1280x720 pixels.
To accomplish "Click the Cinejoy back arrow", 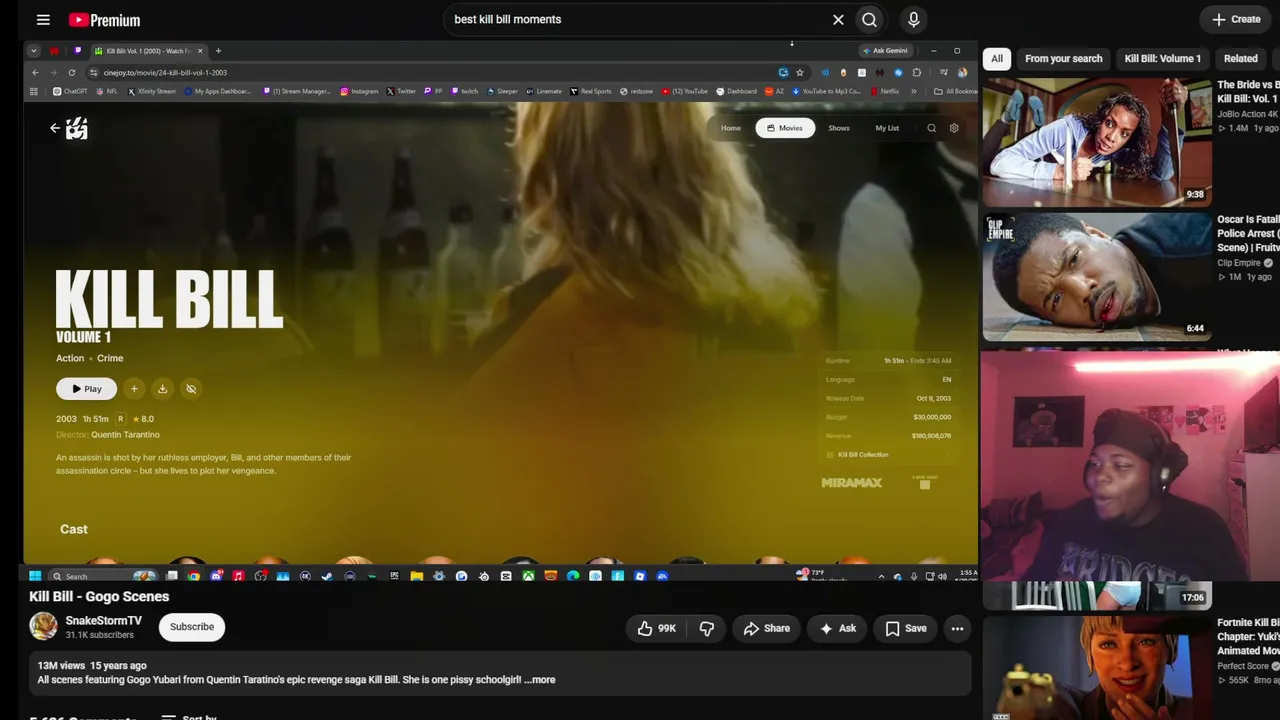I will click(x=54, y=128).
